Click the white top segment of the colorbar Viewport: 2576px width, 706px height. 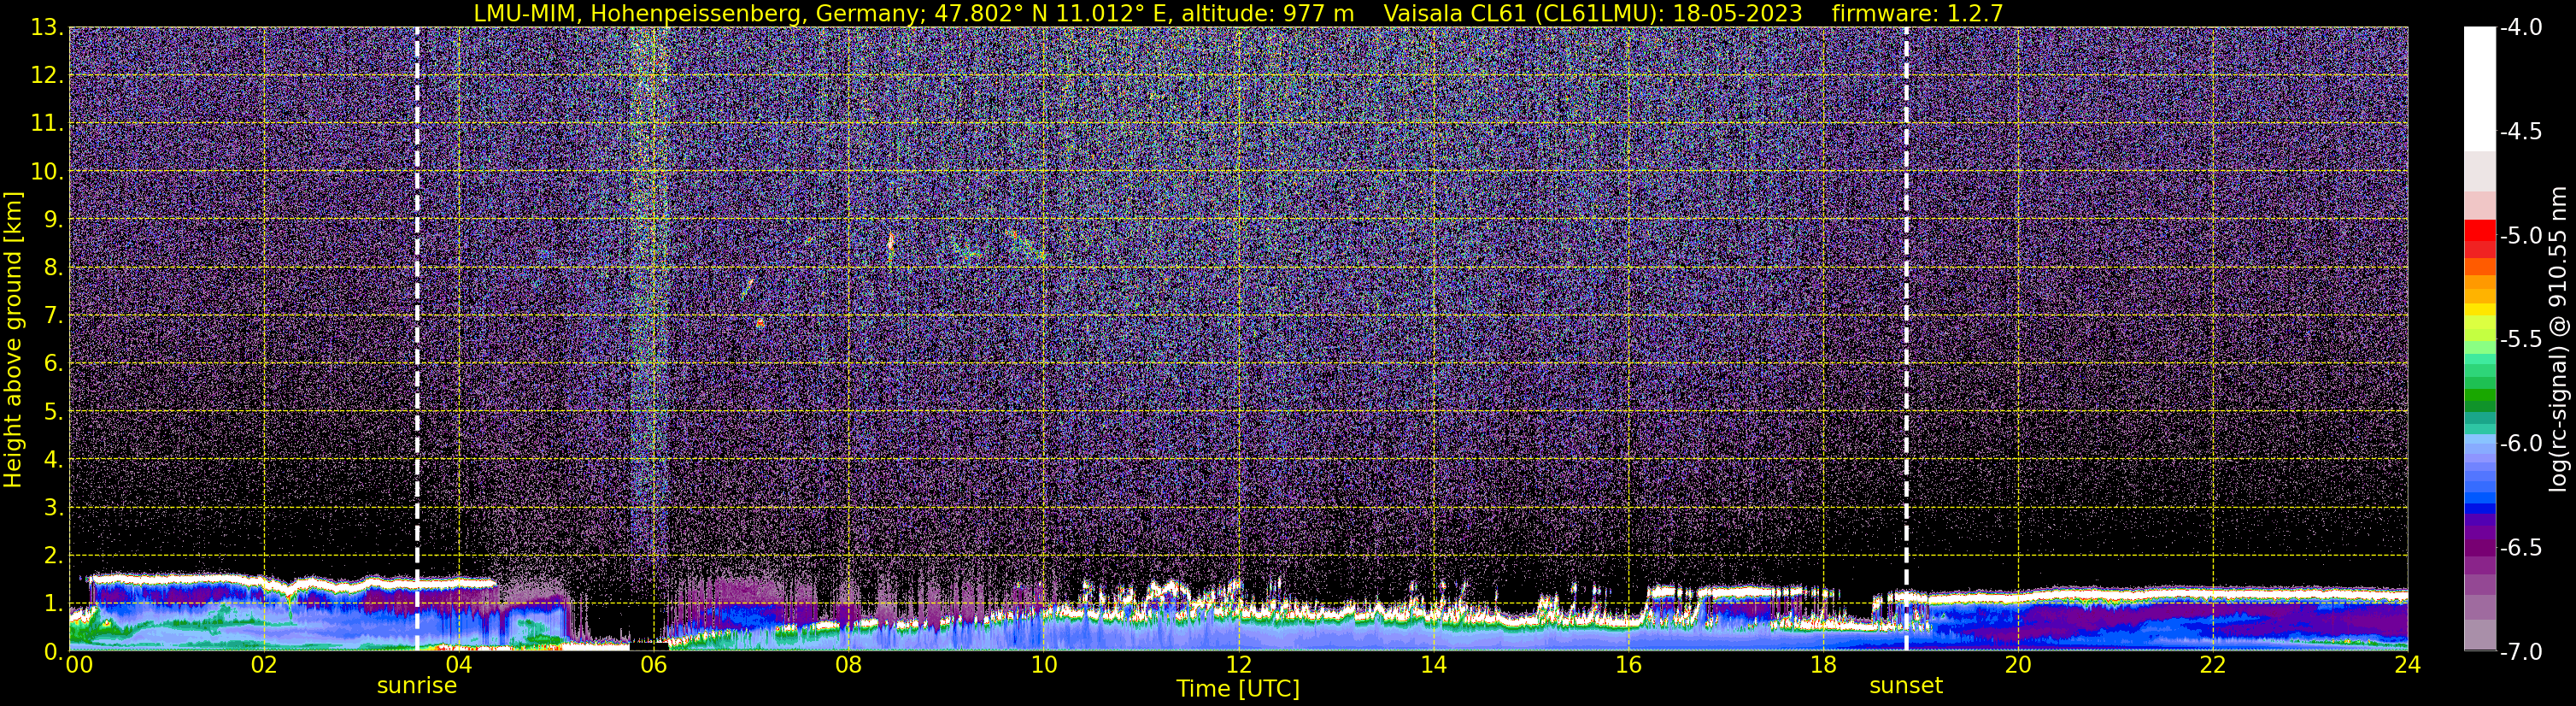2479,89
